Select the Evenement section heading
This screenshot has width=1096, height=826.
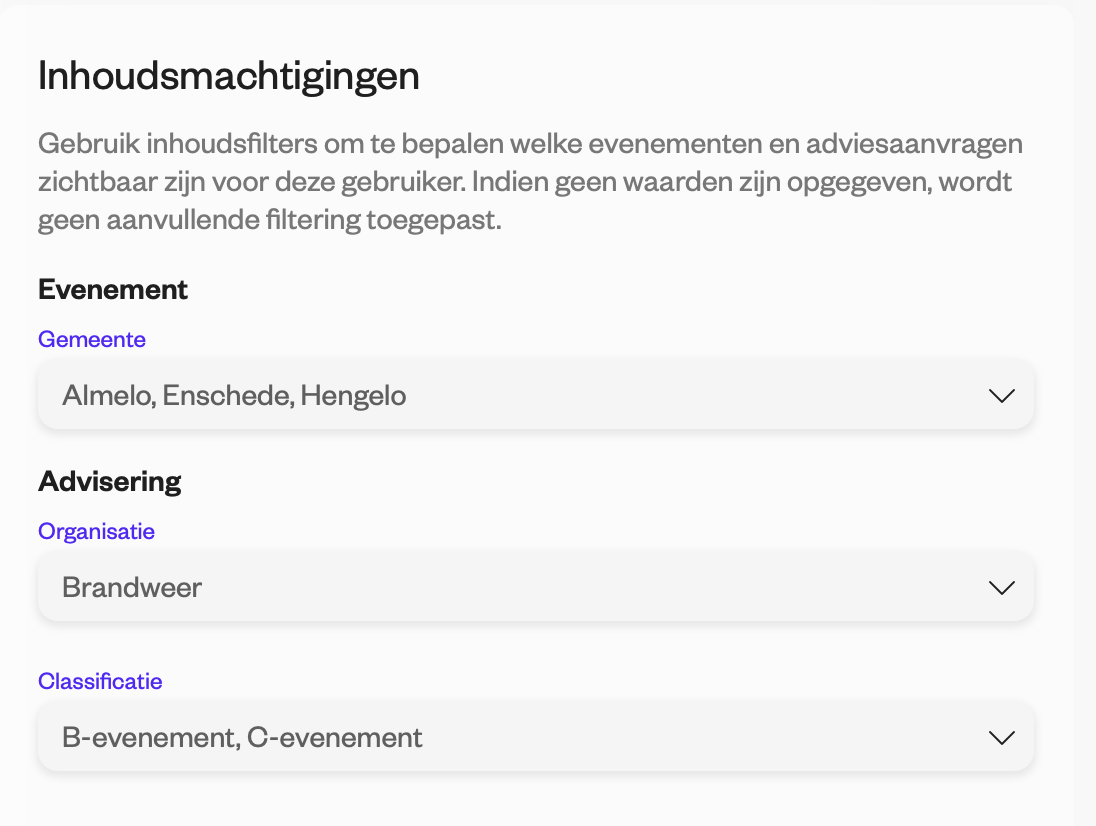pos(113,289)
